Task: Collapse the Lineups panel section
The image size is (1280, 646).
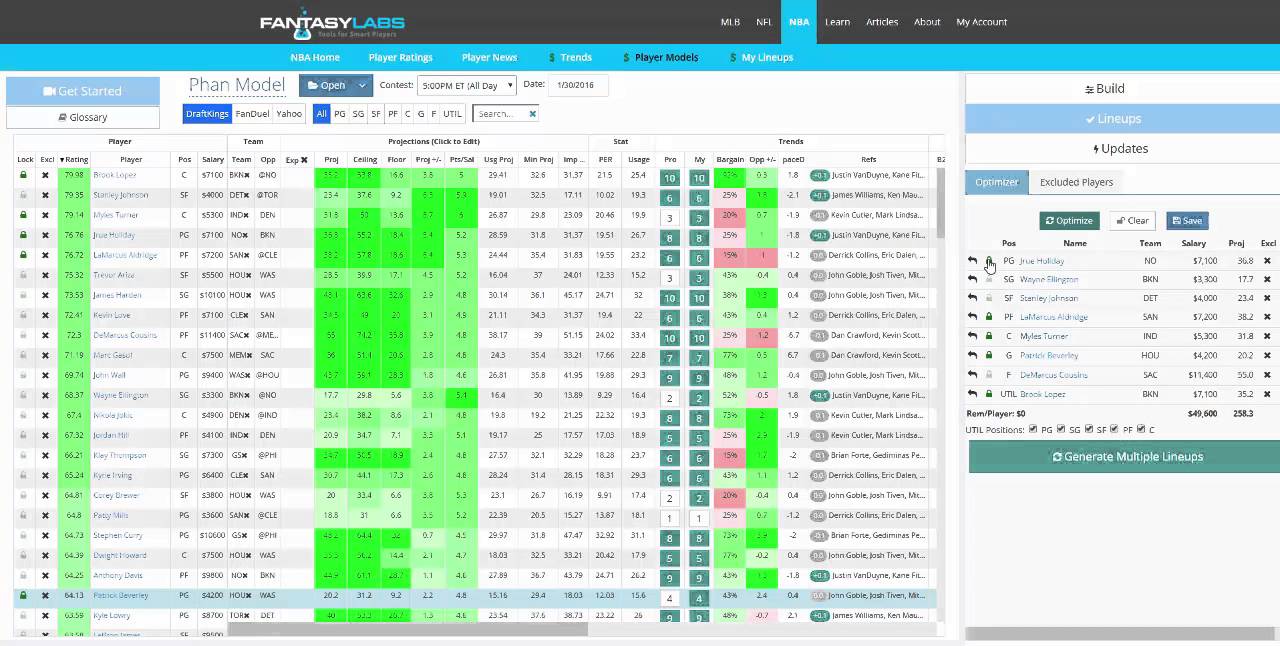Action: tap(1122, 118)
